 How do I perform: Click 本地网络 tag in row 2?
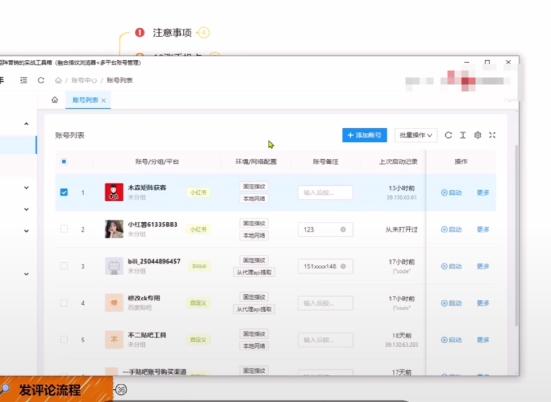254,235
